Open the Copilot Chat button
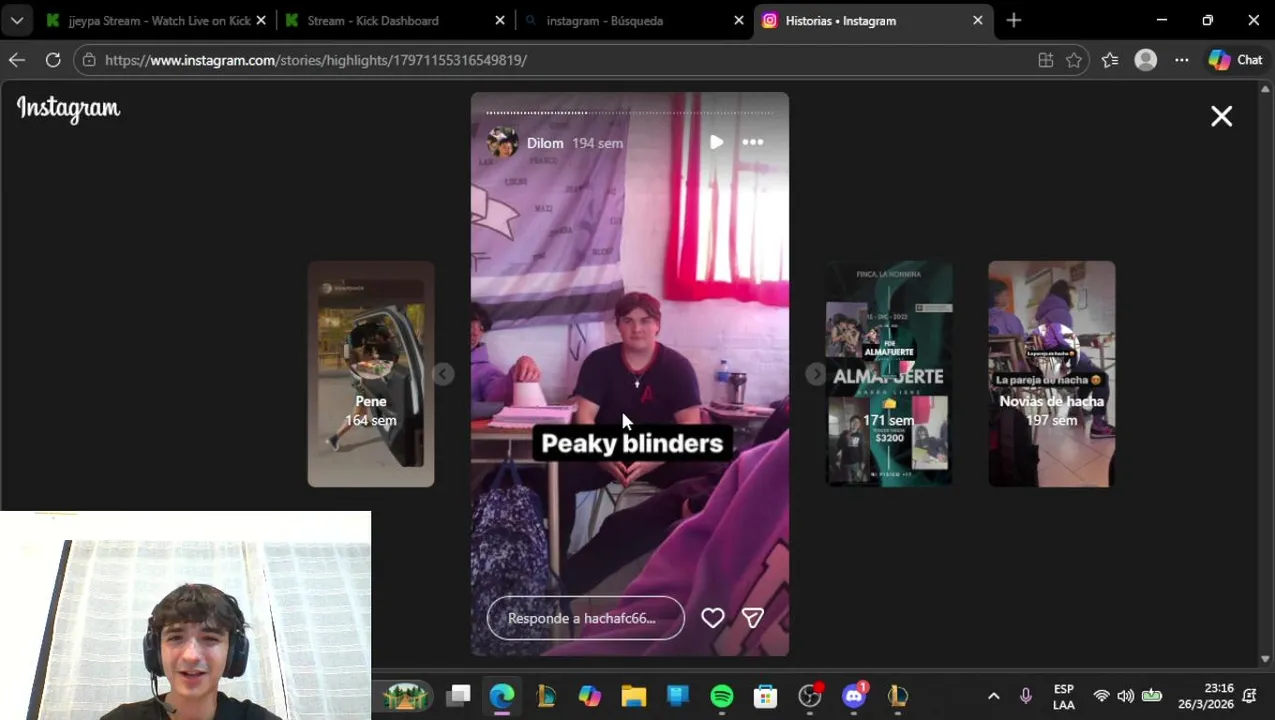Image resolution: width=1275 pixels, height=720 pixels. pos(1235,60)
